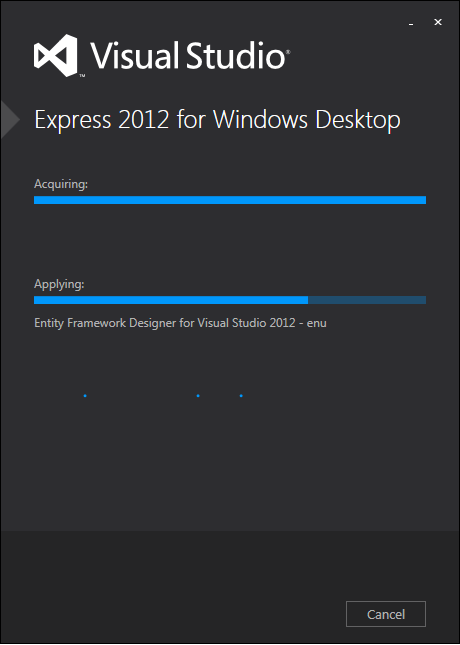This screenshot has height=645, width=460.
Task: Click the registered symbol after Studio
Action: click(288, 52)
